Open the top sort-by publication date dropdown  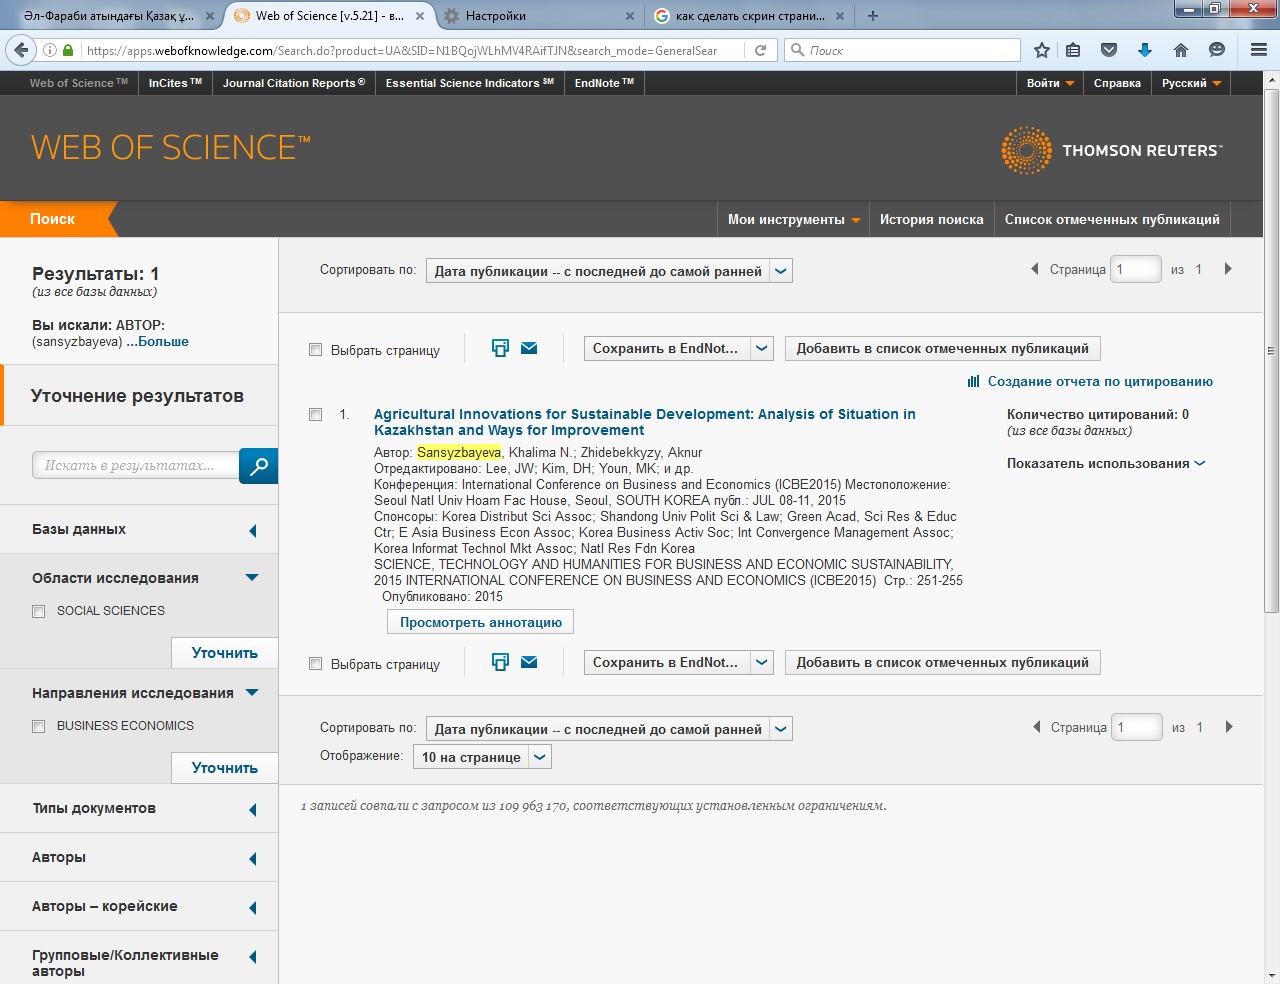tap(609, 271)
